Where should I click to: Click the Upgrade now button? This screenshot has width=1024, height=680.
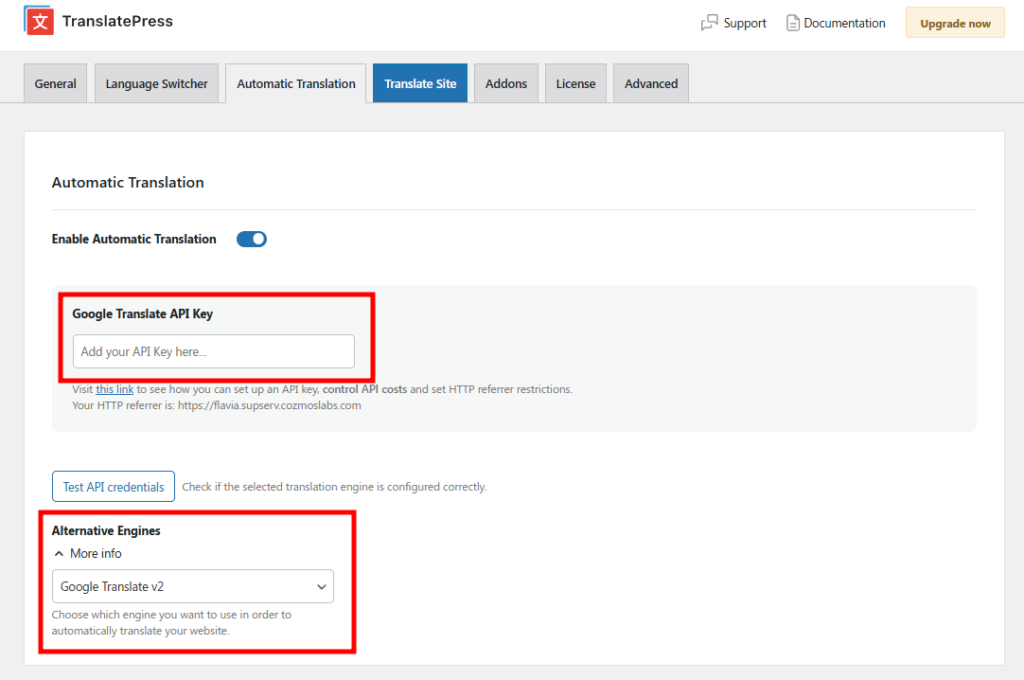954,22
